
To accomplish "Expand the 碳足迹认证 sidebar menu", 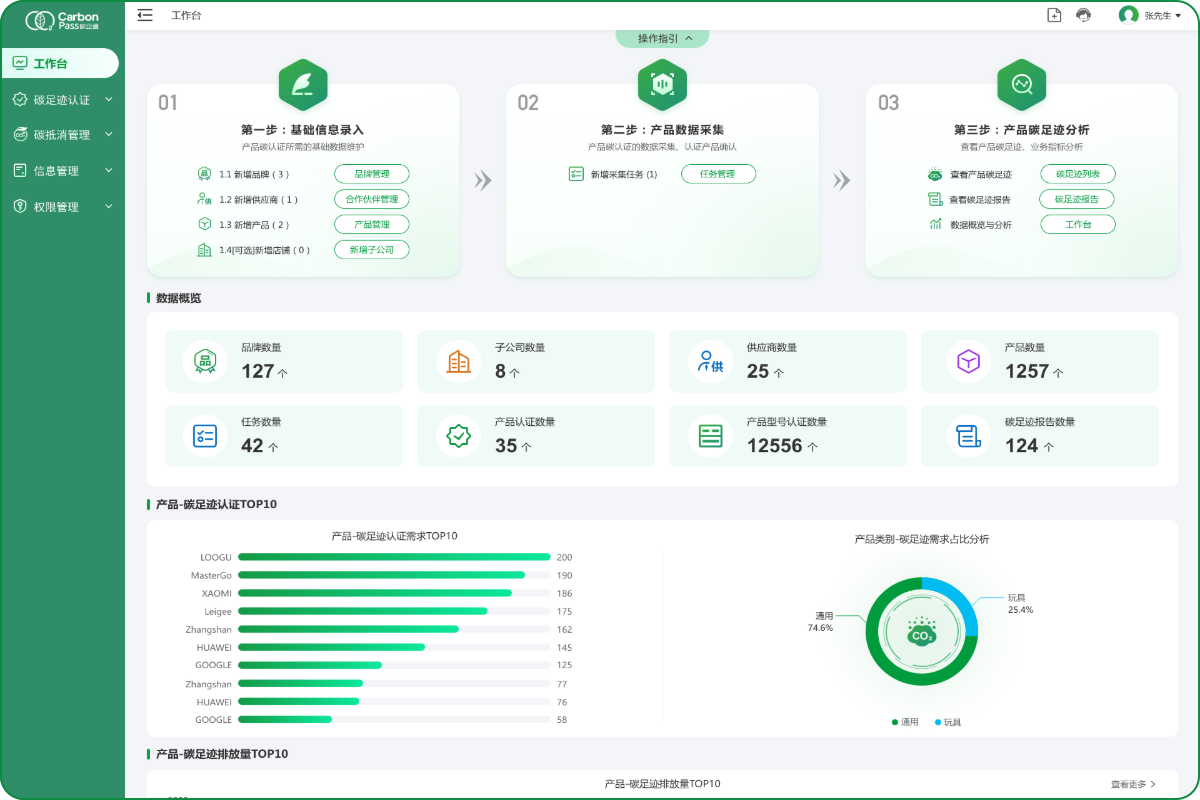I will point(61,99).
